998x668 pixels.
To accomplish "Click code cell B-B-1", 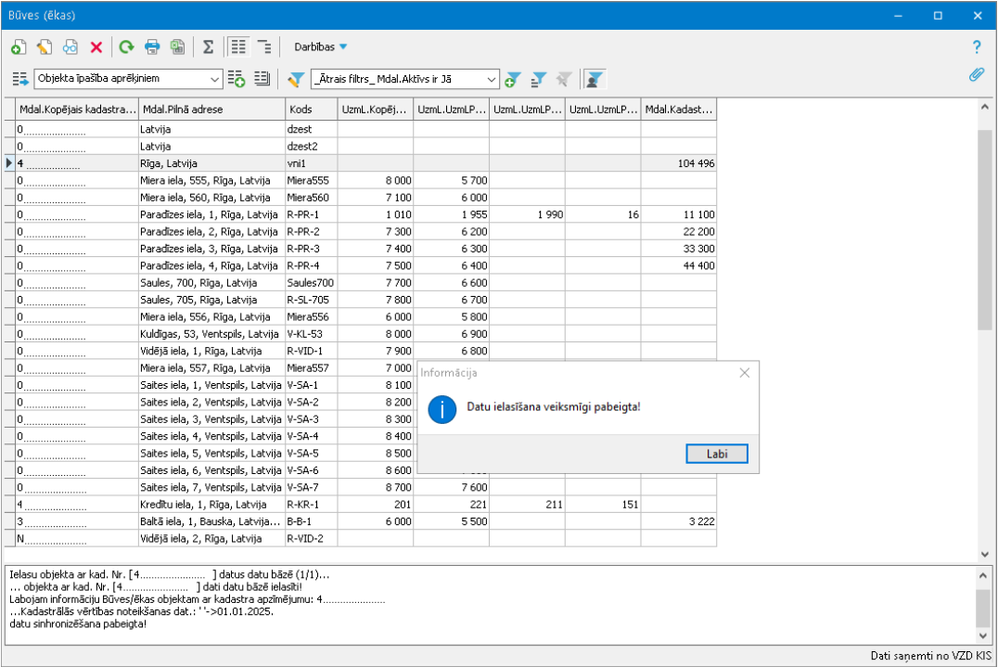I will tap(311, 522).
